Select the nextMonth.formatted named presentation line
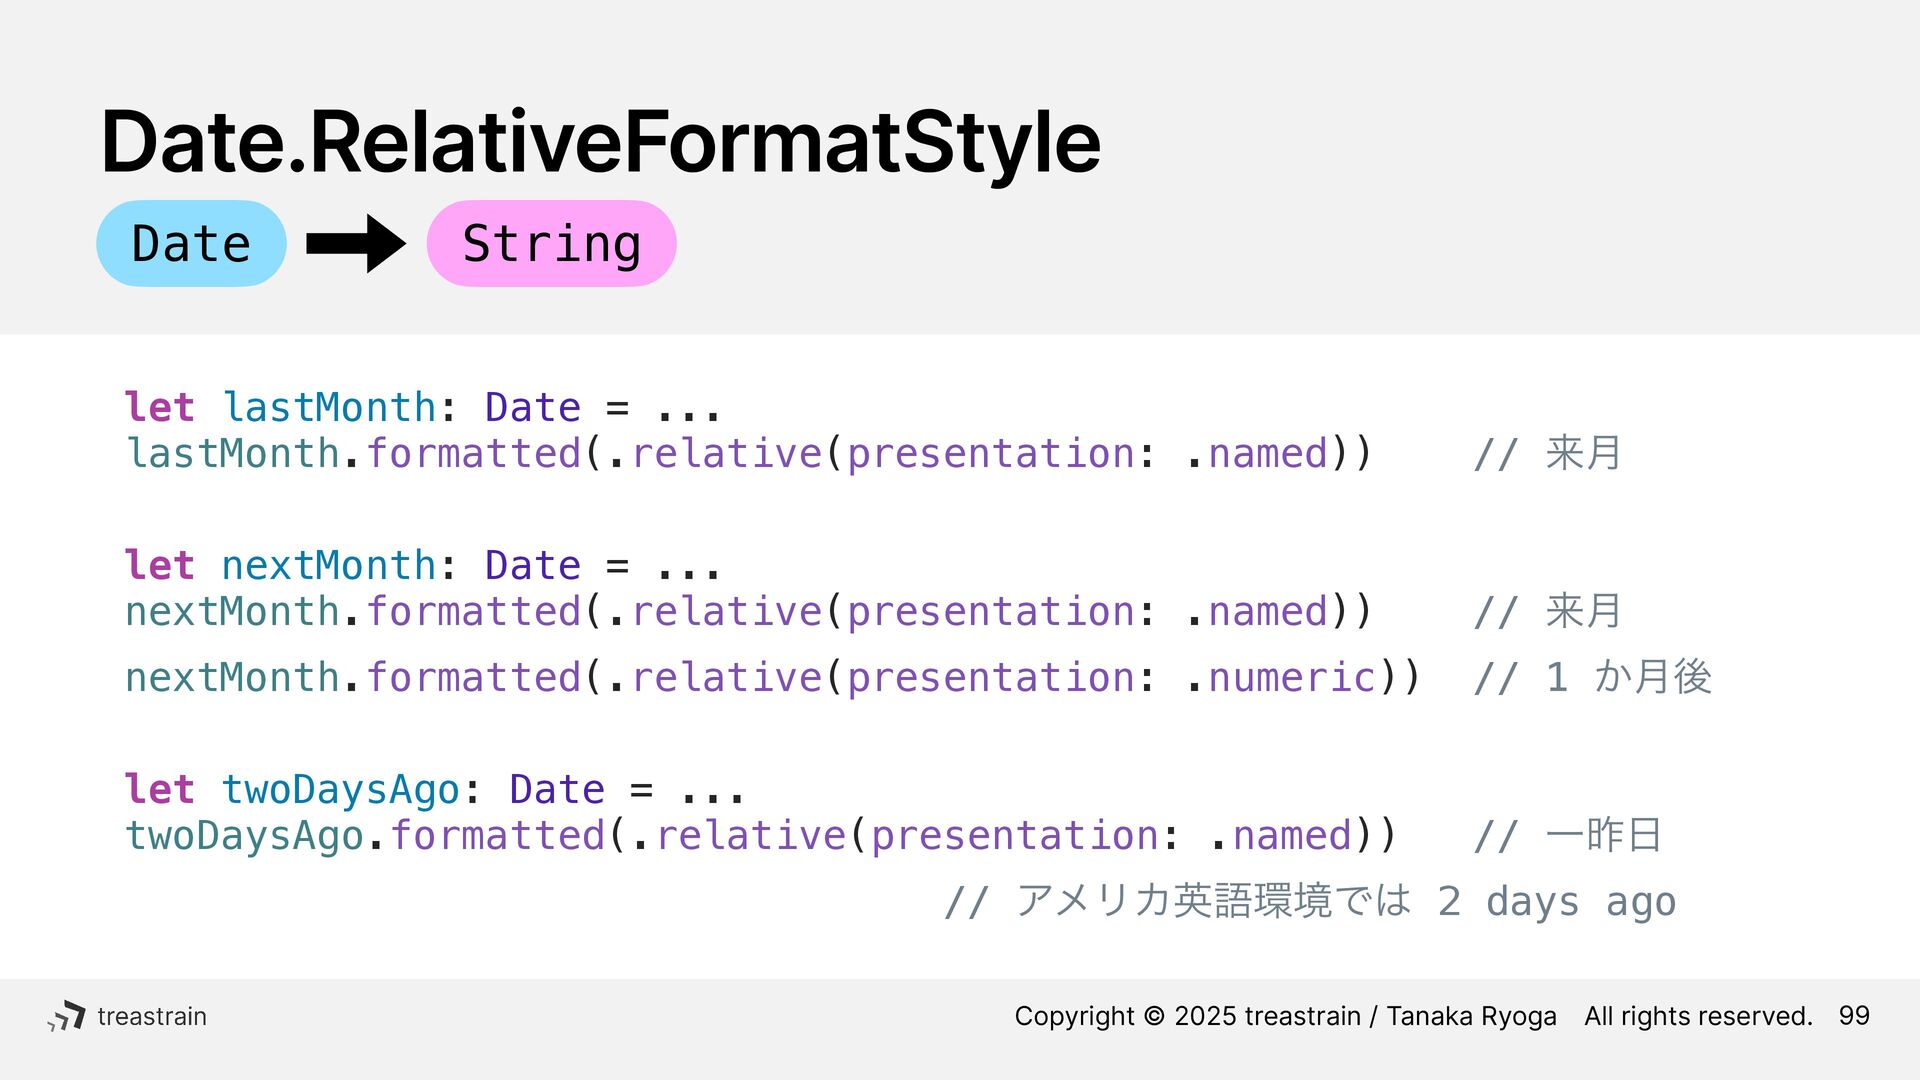 [748, 612]
